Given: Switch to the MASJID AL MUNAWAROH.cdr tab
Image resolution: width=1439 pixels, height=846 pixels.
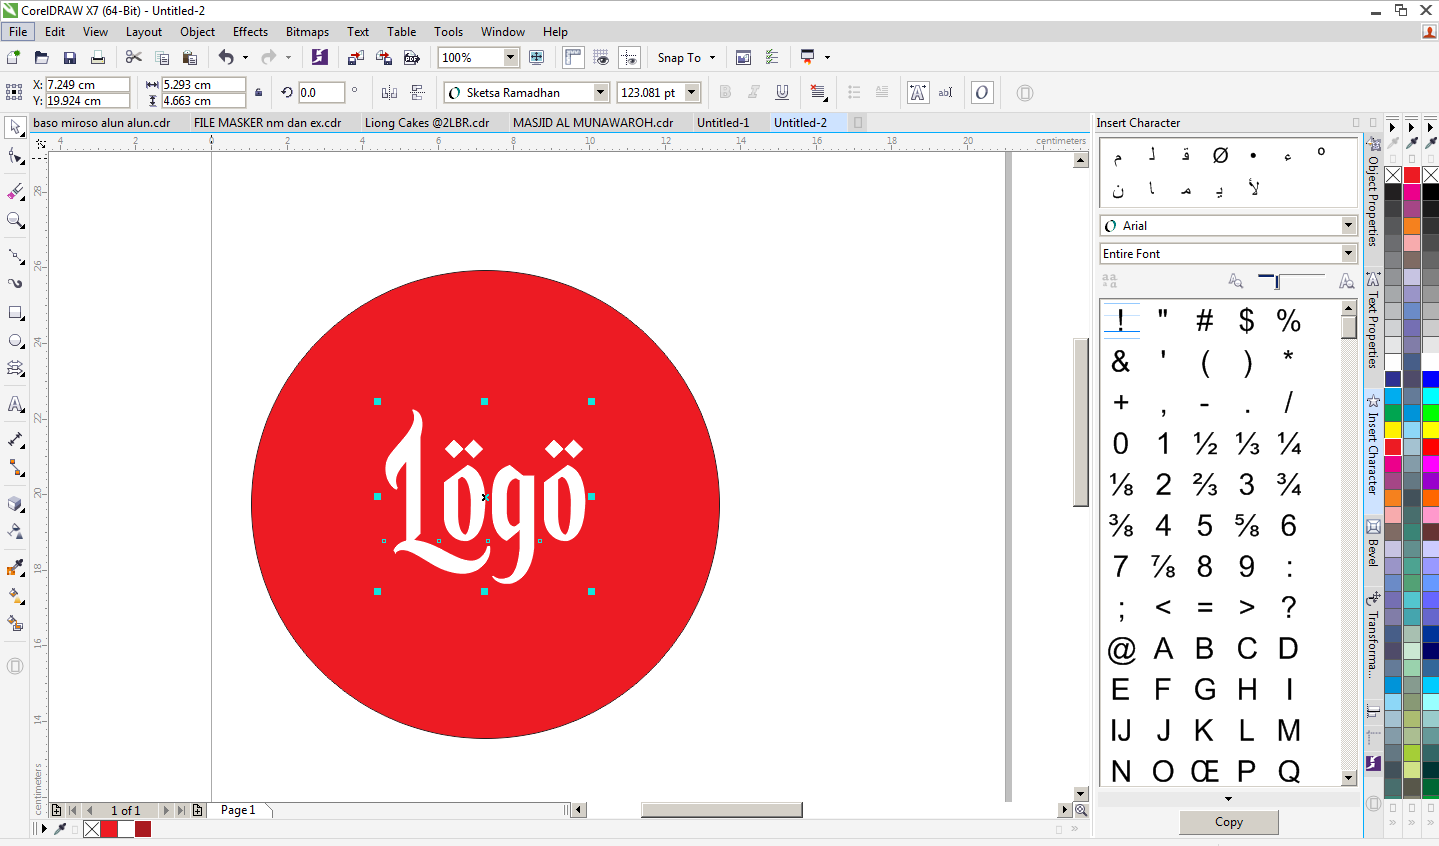Looking at the screenshot, I should pyautogui.click(x=596, y=121).
